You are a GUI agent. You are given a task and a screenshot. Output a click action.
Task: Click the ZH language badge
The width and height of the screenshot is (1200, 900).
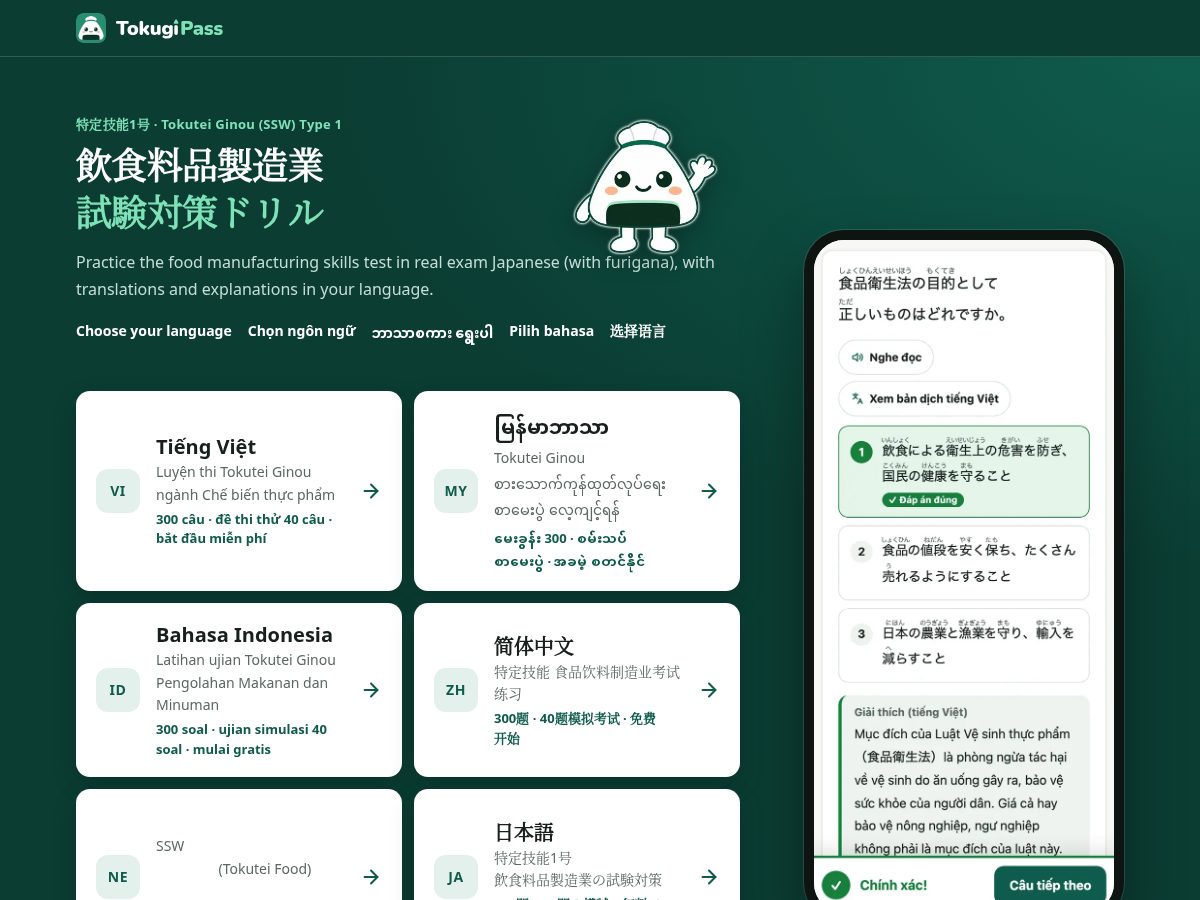point(456,690)
